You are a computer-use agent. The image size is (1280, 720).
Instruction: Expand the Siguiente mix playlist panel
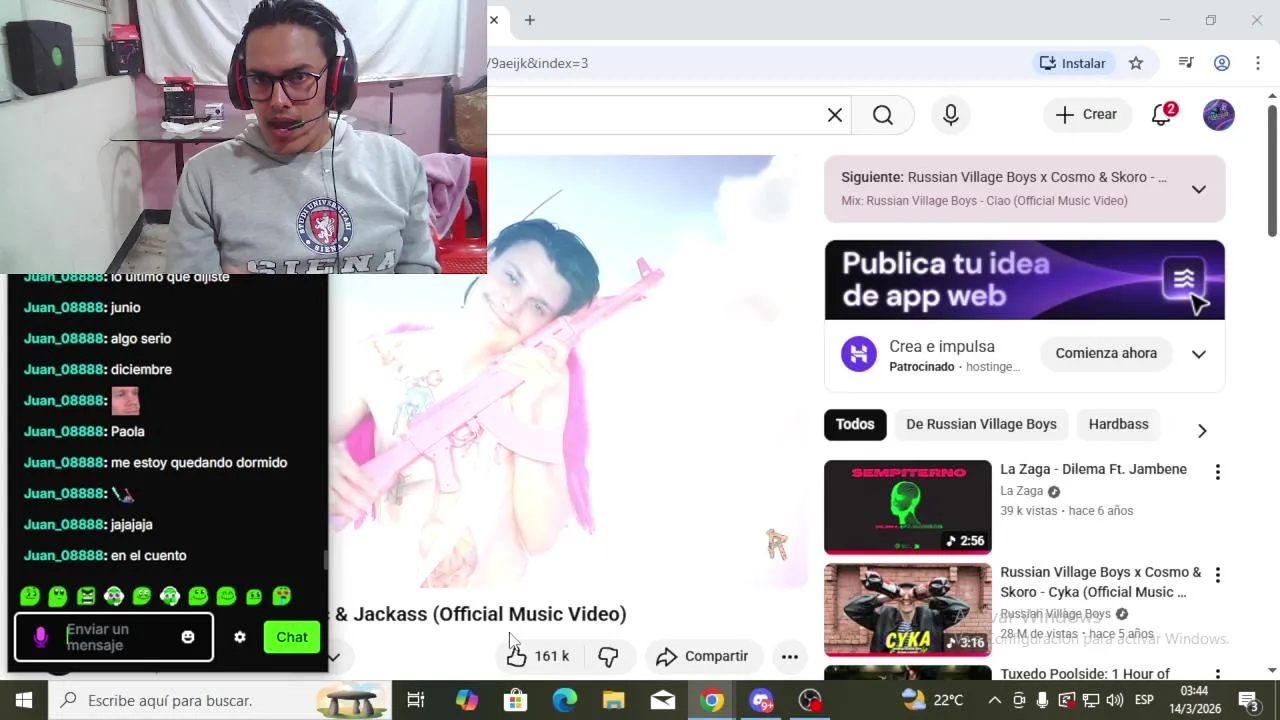[1198, 189]
